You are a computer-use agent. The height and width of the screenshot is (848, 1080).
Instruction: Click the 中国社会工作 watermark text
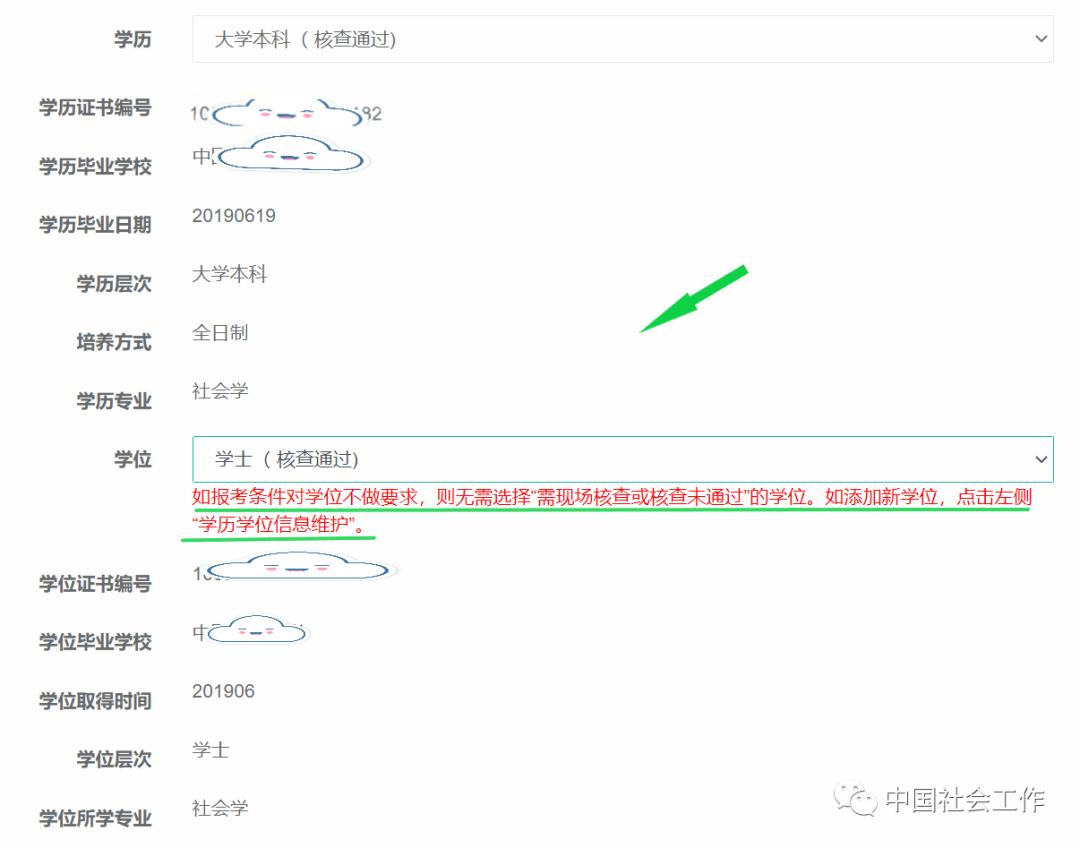click(x=965, y=800)
